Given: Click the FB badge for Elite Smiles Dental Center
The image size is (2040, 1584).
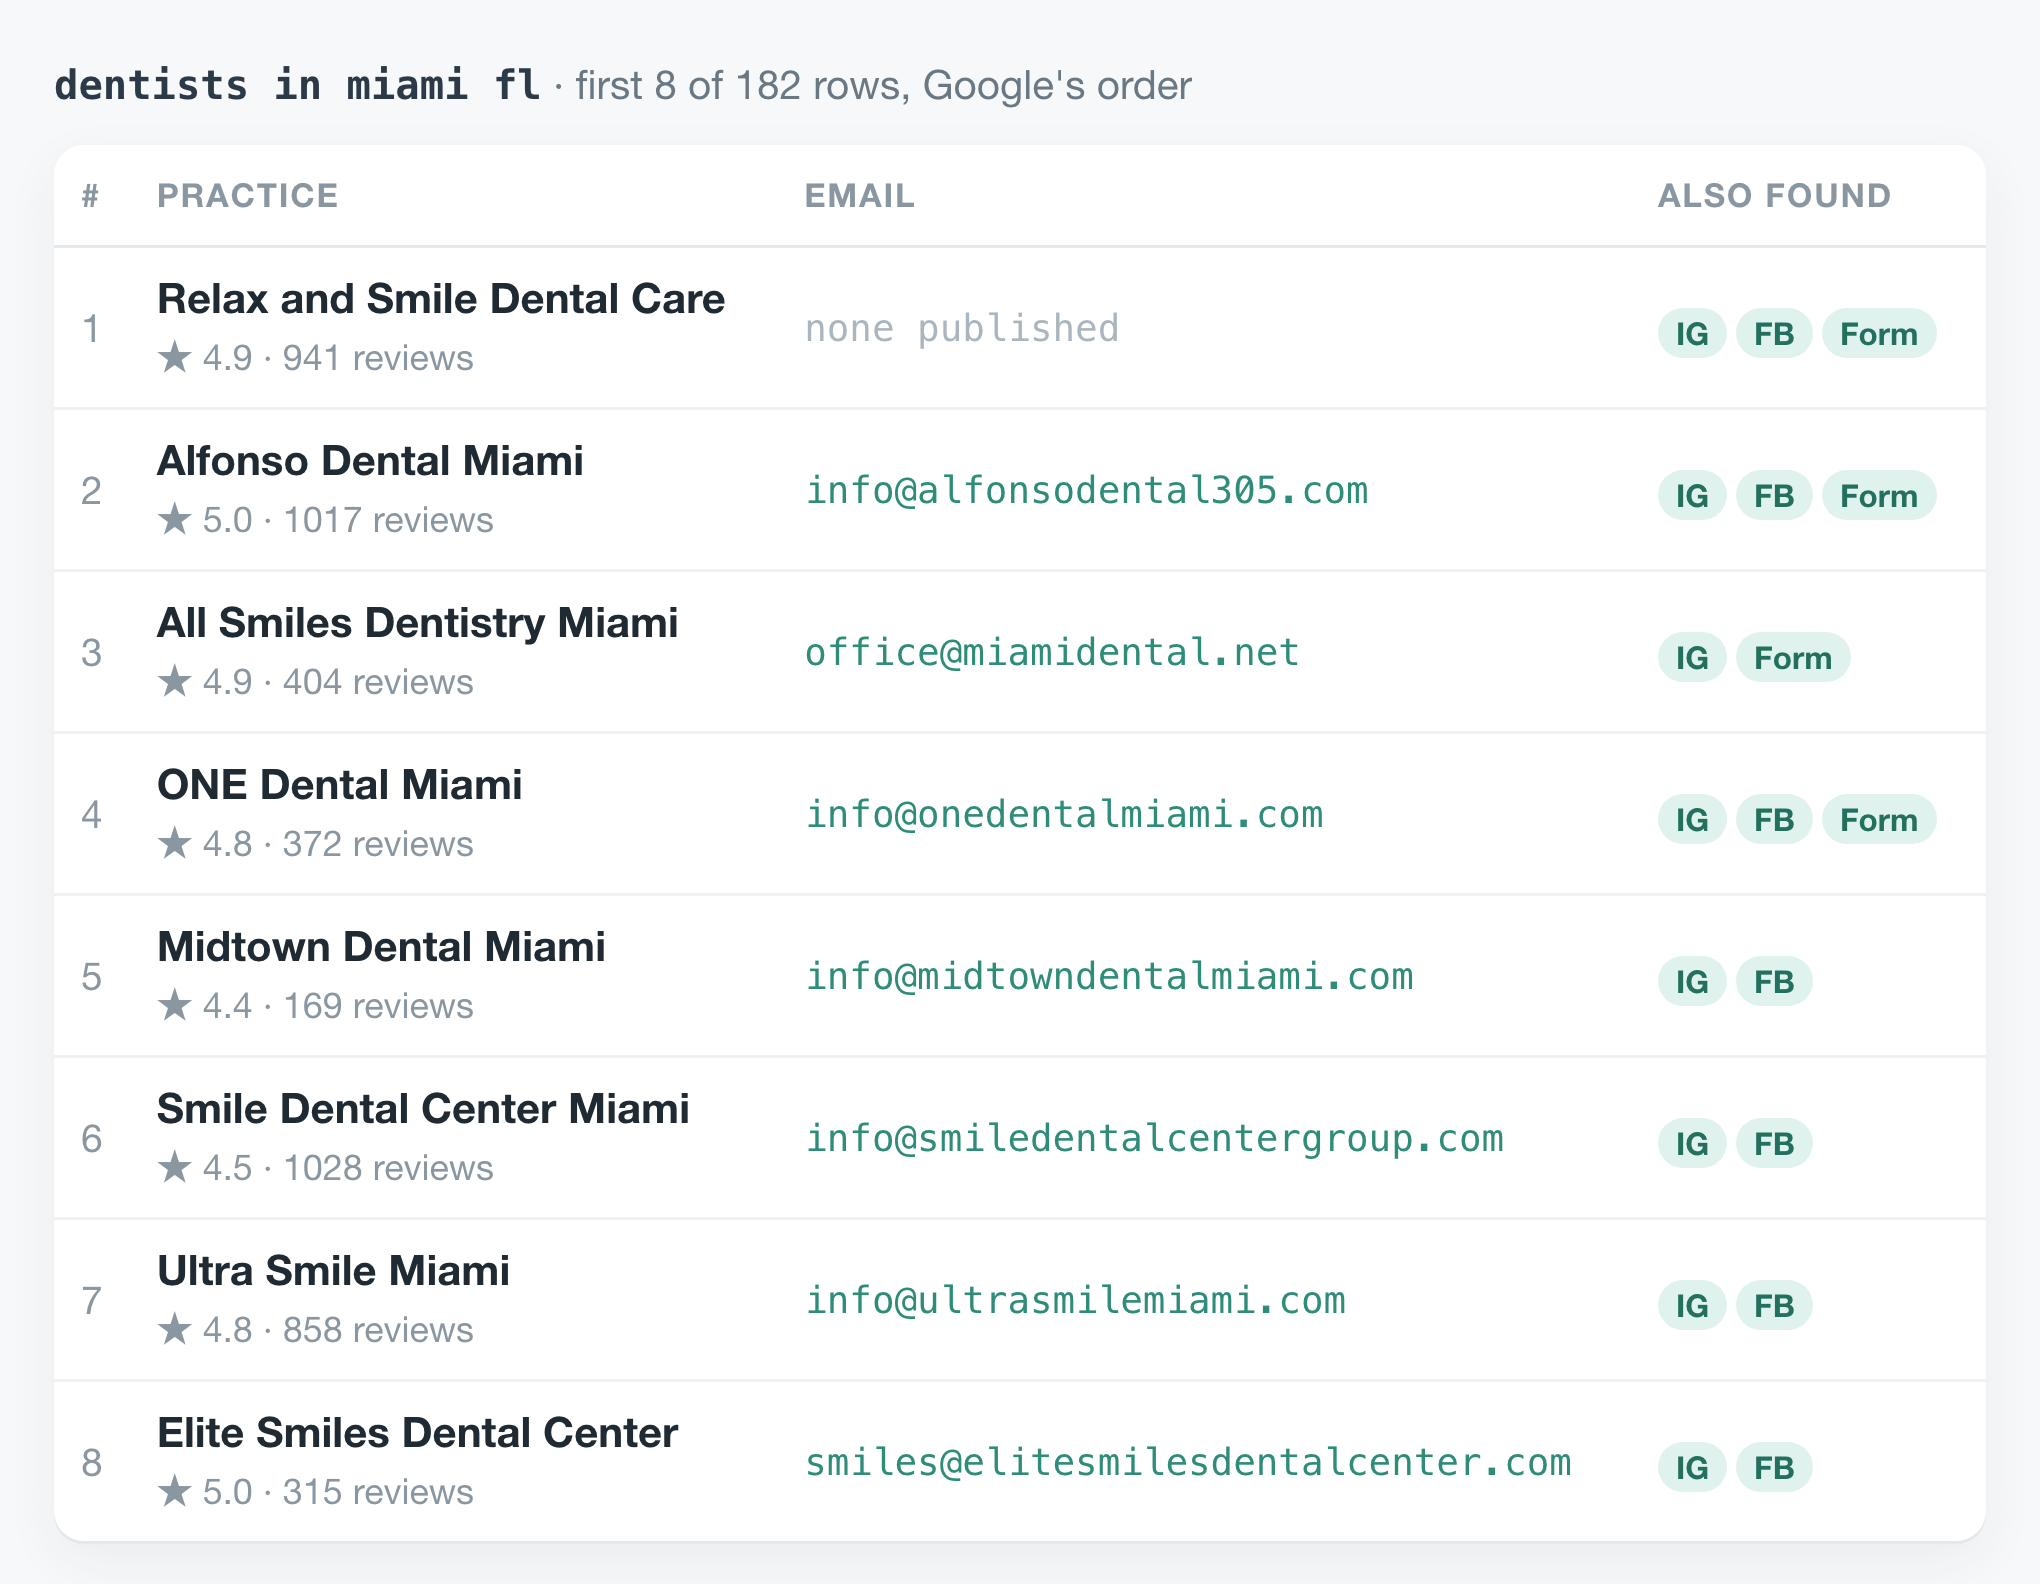Looking at the screenshot, I should pos(1774,1468).
